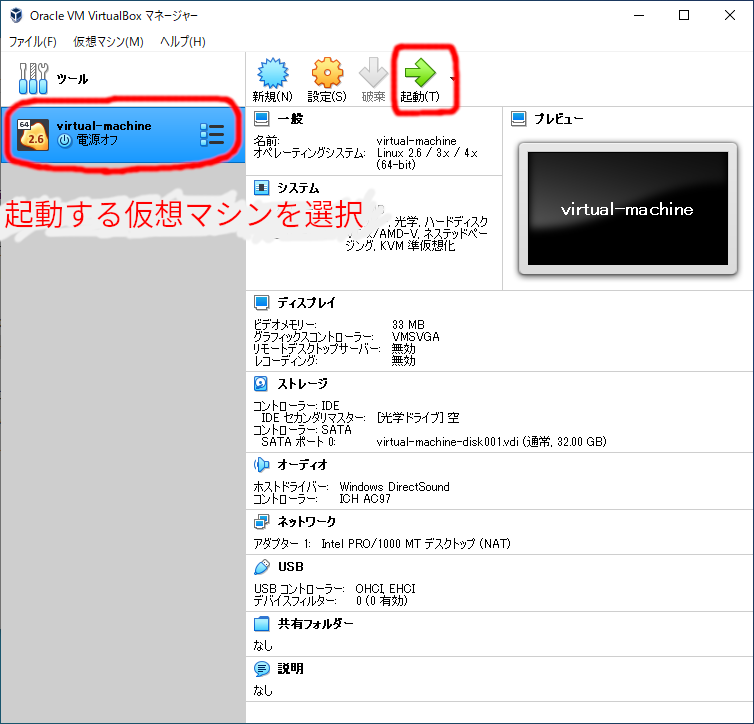This screenshot has height=724, width=754.
Task: Open the ストレージ section header
Action: 302,384
